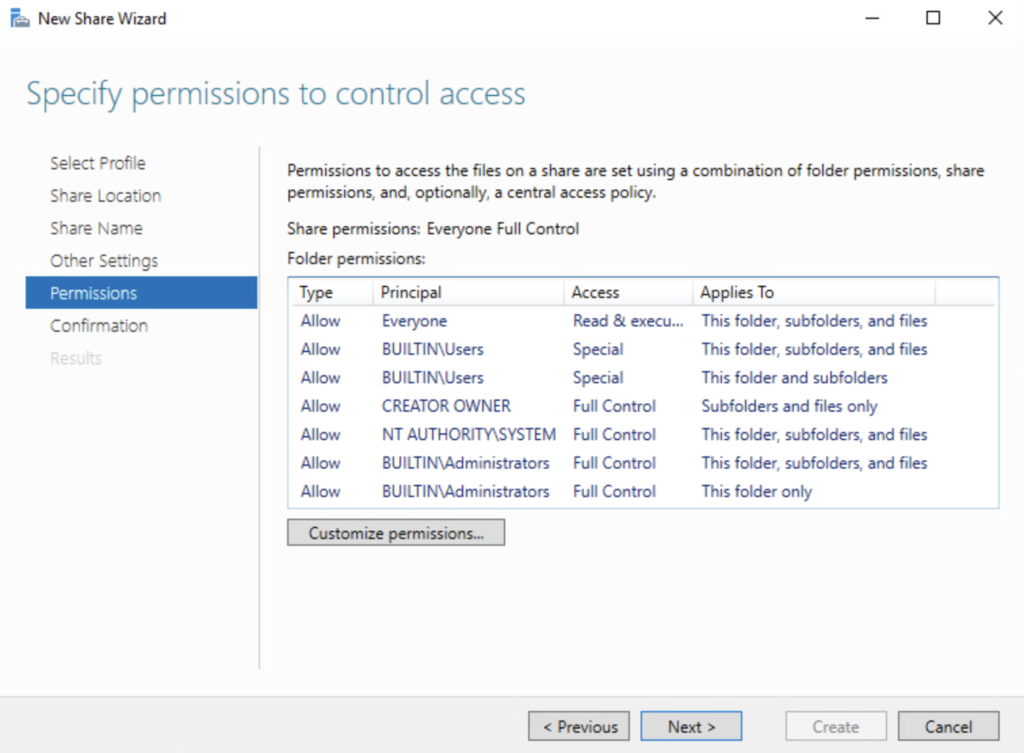The width and height of the screenshot is (1024, 753).
Task: Go to the Share Location step
Action: click(105, 196)
